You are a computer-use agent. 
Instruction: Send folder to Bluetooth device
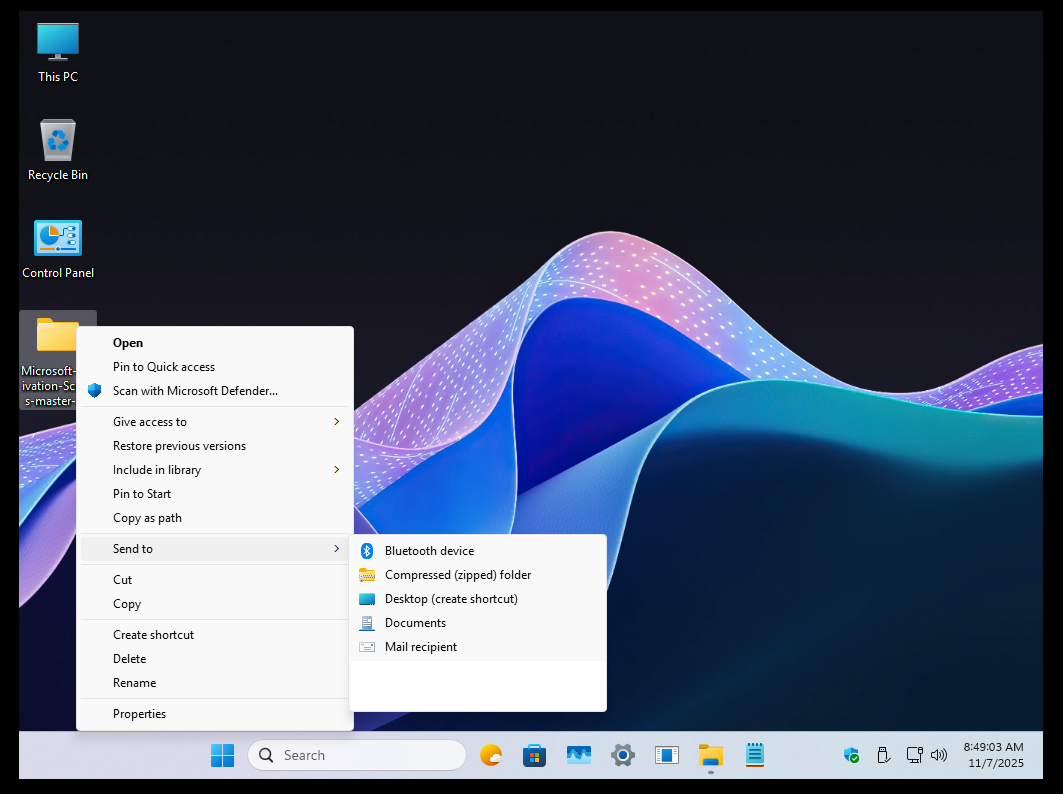(477, 551)
